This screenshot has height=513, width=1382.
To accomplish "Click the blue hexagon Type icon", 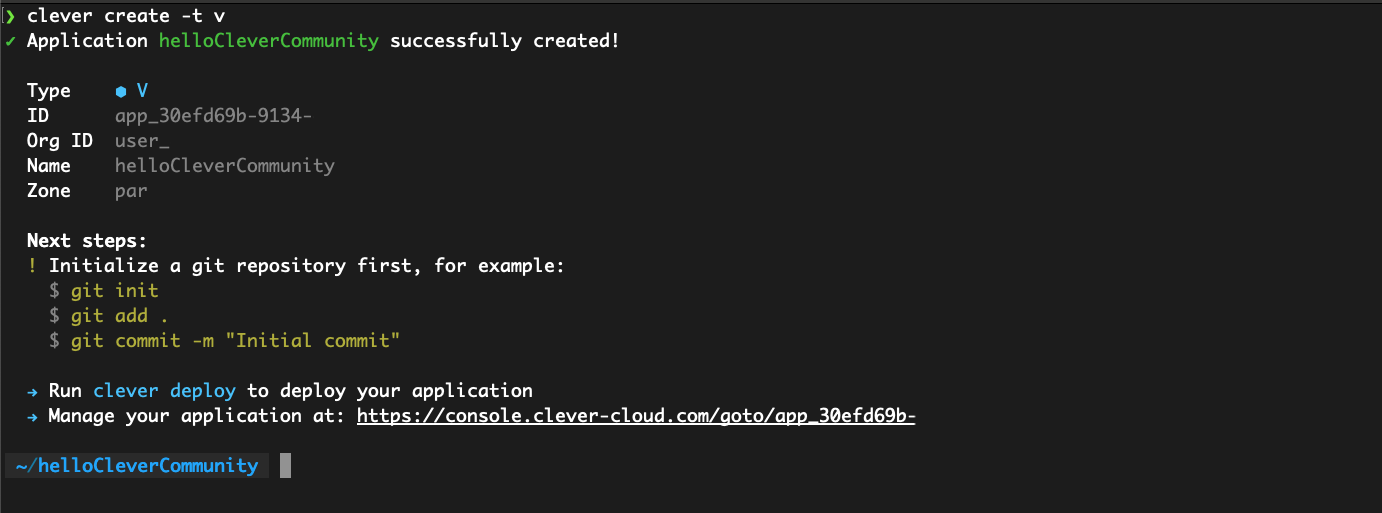I will [121, 91].
